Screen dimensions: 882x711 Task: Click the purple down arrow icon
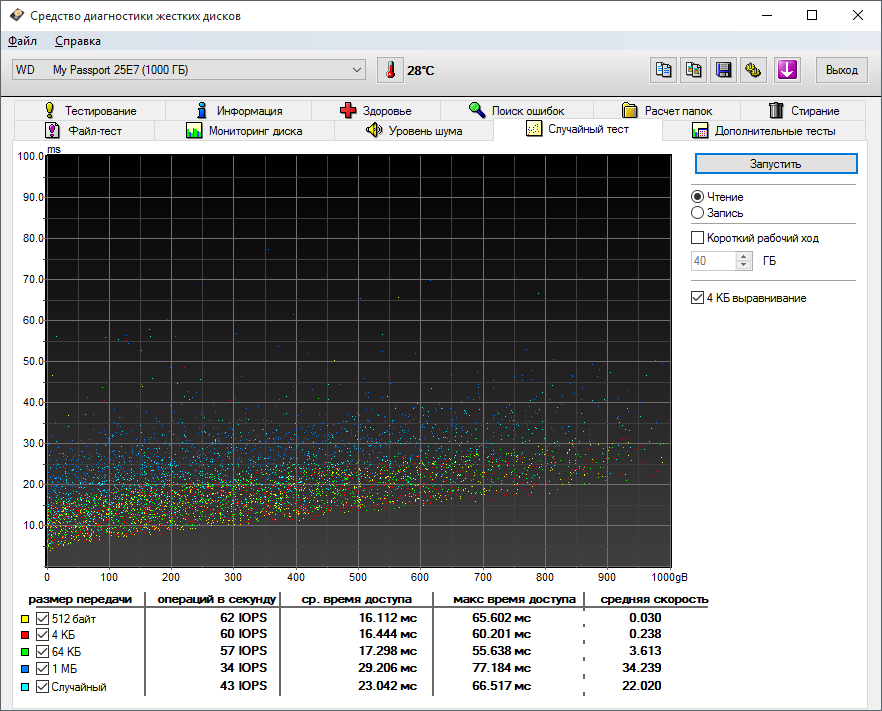tap(788, 70)
